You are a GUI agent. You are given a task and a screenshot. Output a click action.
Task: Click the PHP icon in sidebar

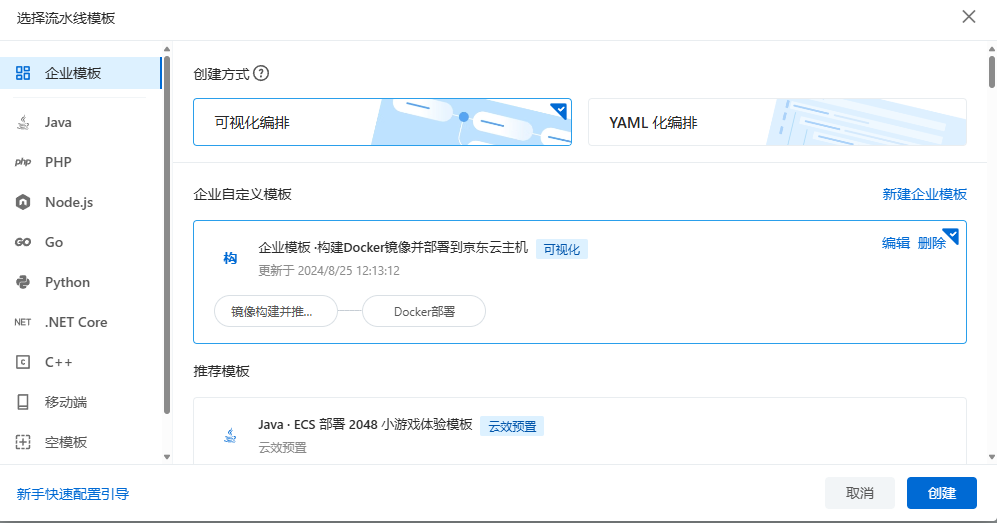pos(23,162)
